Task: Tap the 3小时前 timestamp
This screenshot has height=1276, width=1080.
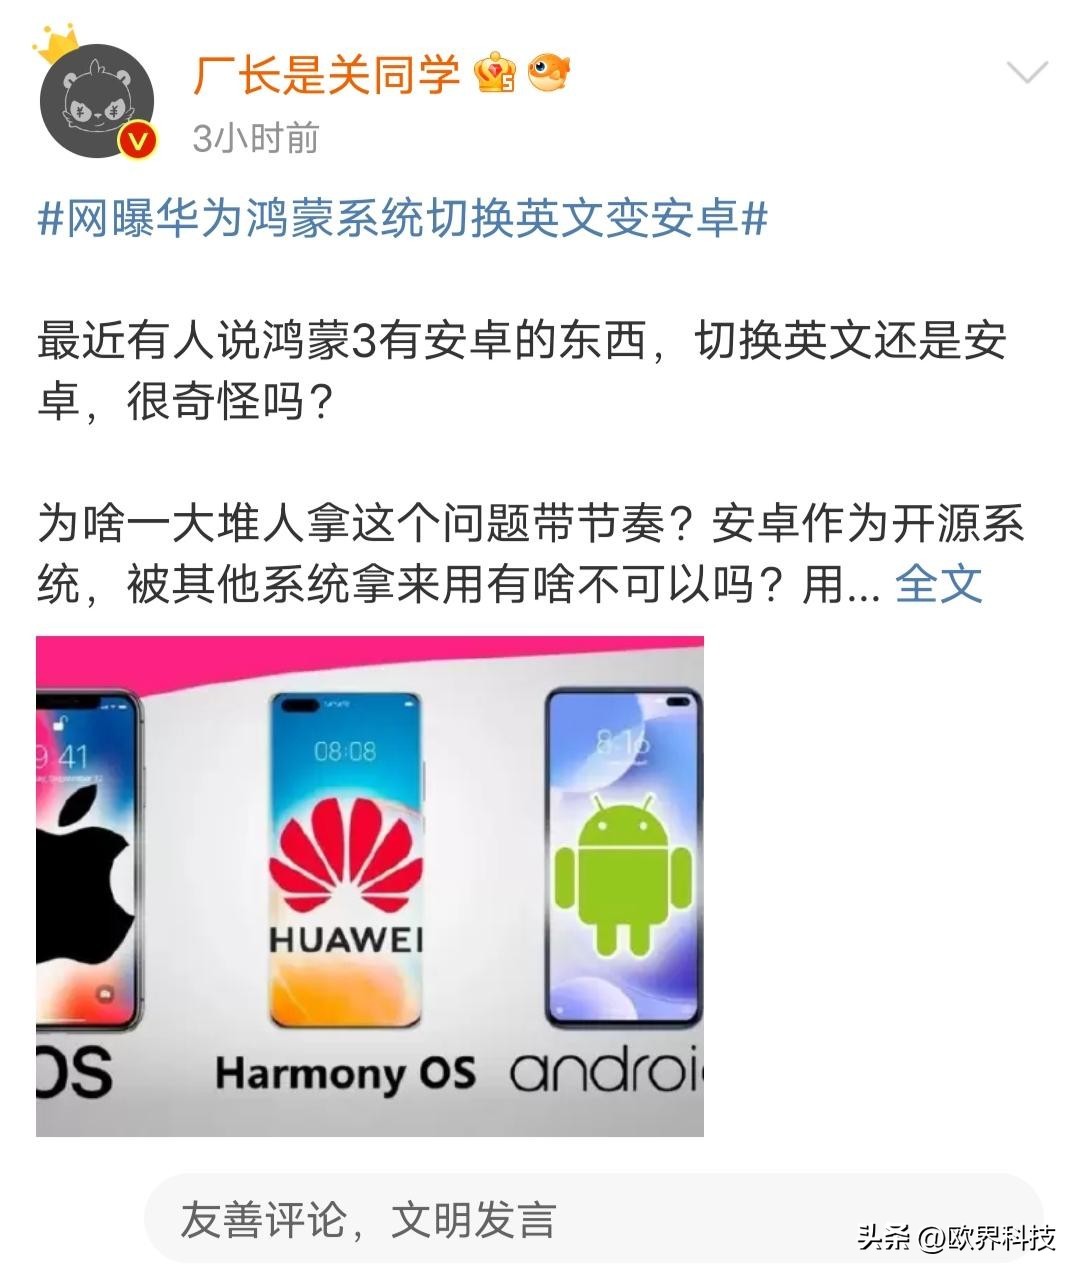Action: click(255, 138)
